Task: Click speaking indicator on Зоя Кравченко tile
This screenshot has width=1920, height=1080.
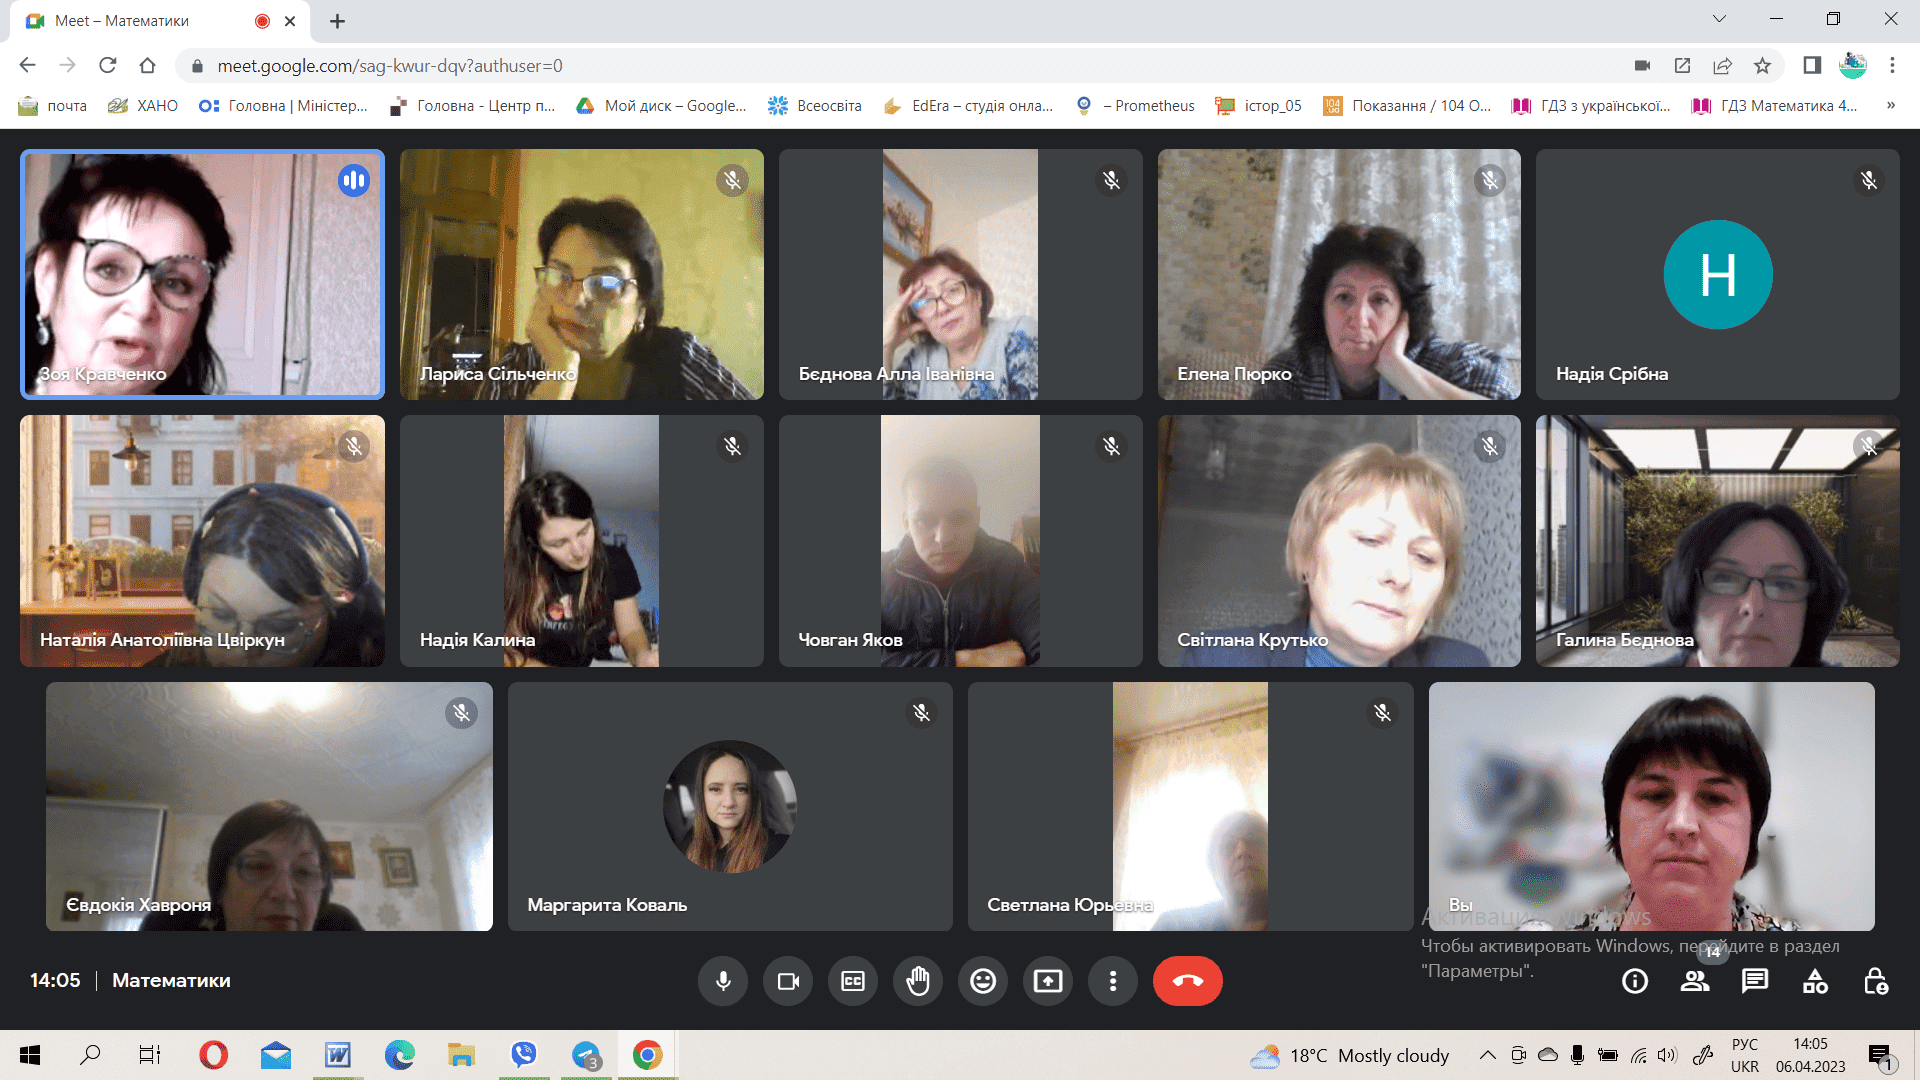Action: click(353, 180)
